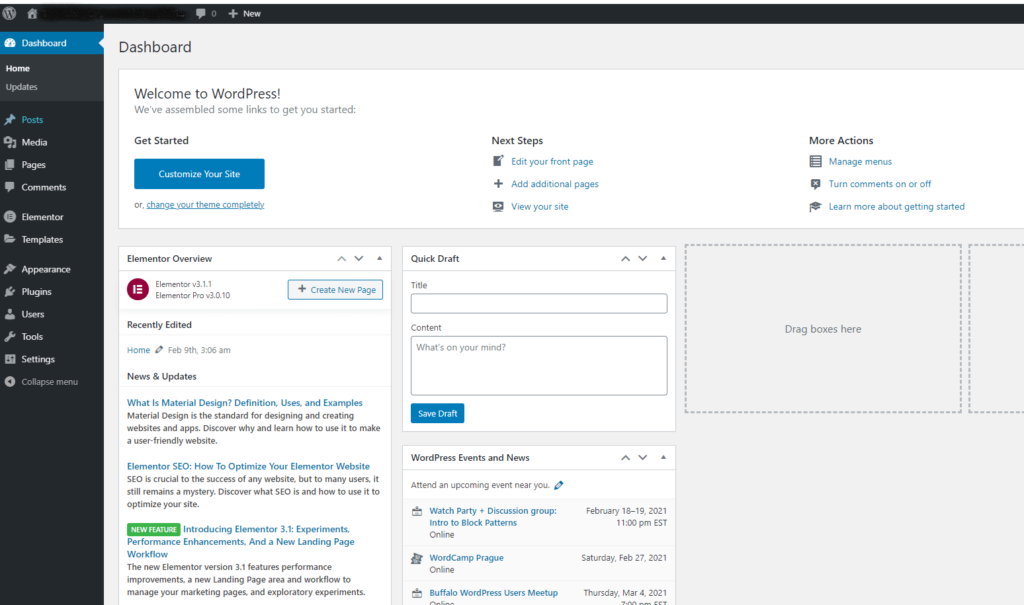Open Learn more about getting started
This screenshot has width=1024, height=605.
pos(896,206)
